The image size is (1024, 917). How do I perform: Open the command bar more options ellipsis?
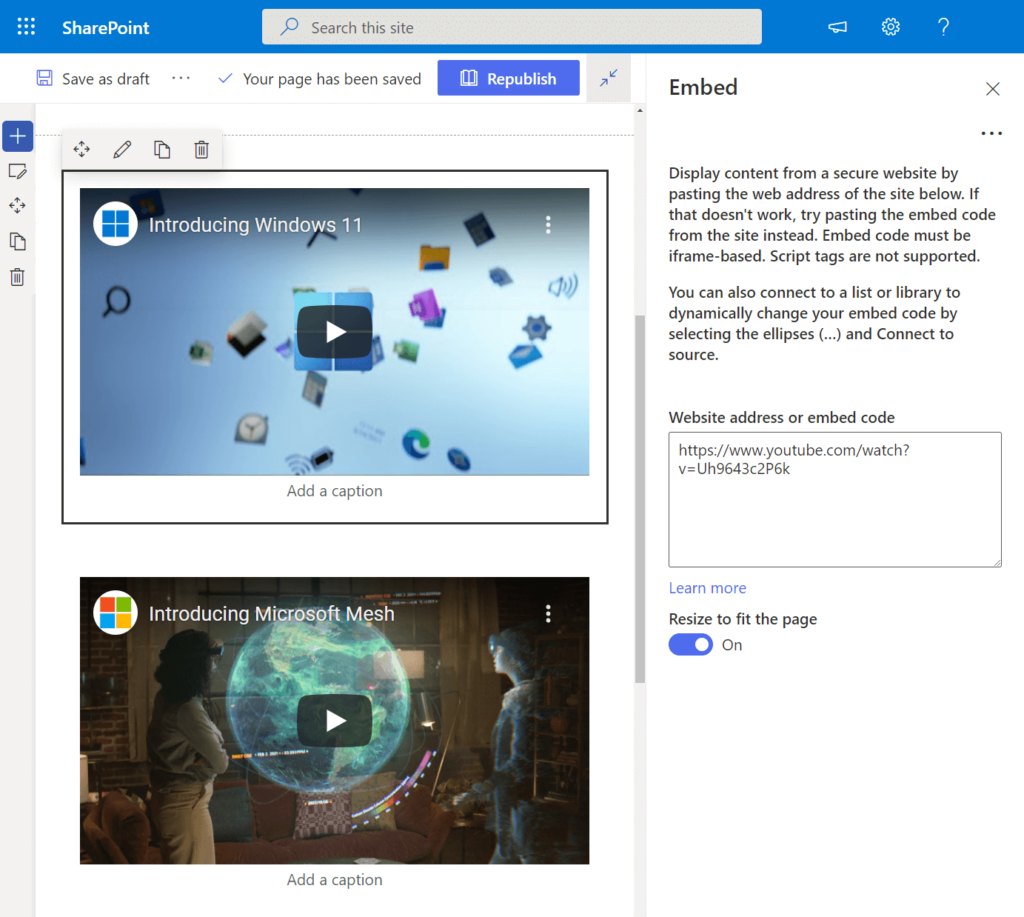tap(181, 78)
